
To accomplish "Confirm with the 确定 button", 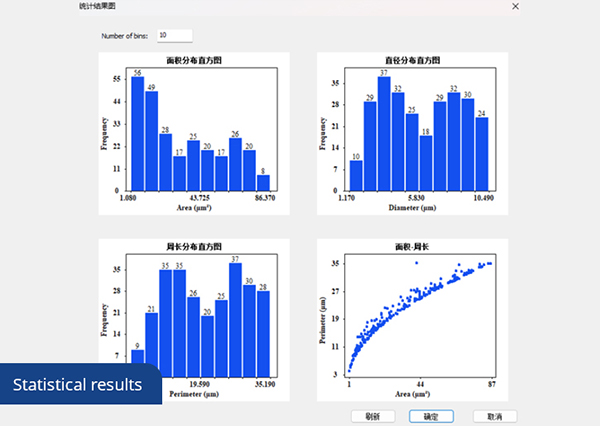I will coord(431,415).
